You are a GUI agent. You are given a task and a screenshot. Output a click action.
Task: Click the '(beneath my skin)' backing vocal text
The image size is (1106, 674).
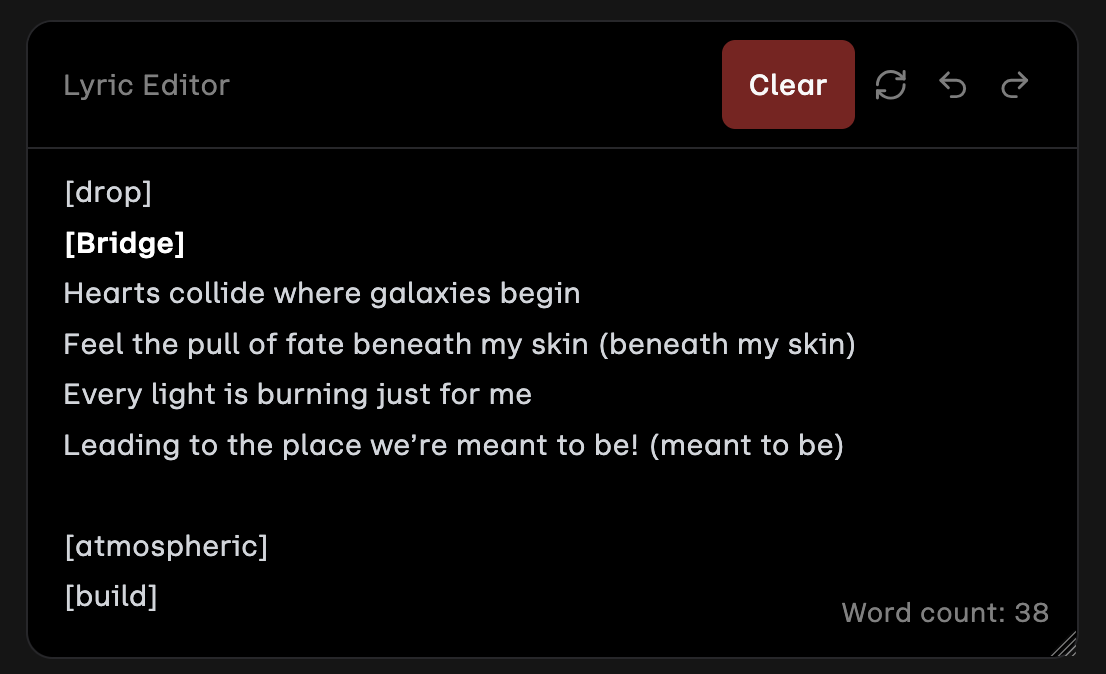tap(731, 345)
